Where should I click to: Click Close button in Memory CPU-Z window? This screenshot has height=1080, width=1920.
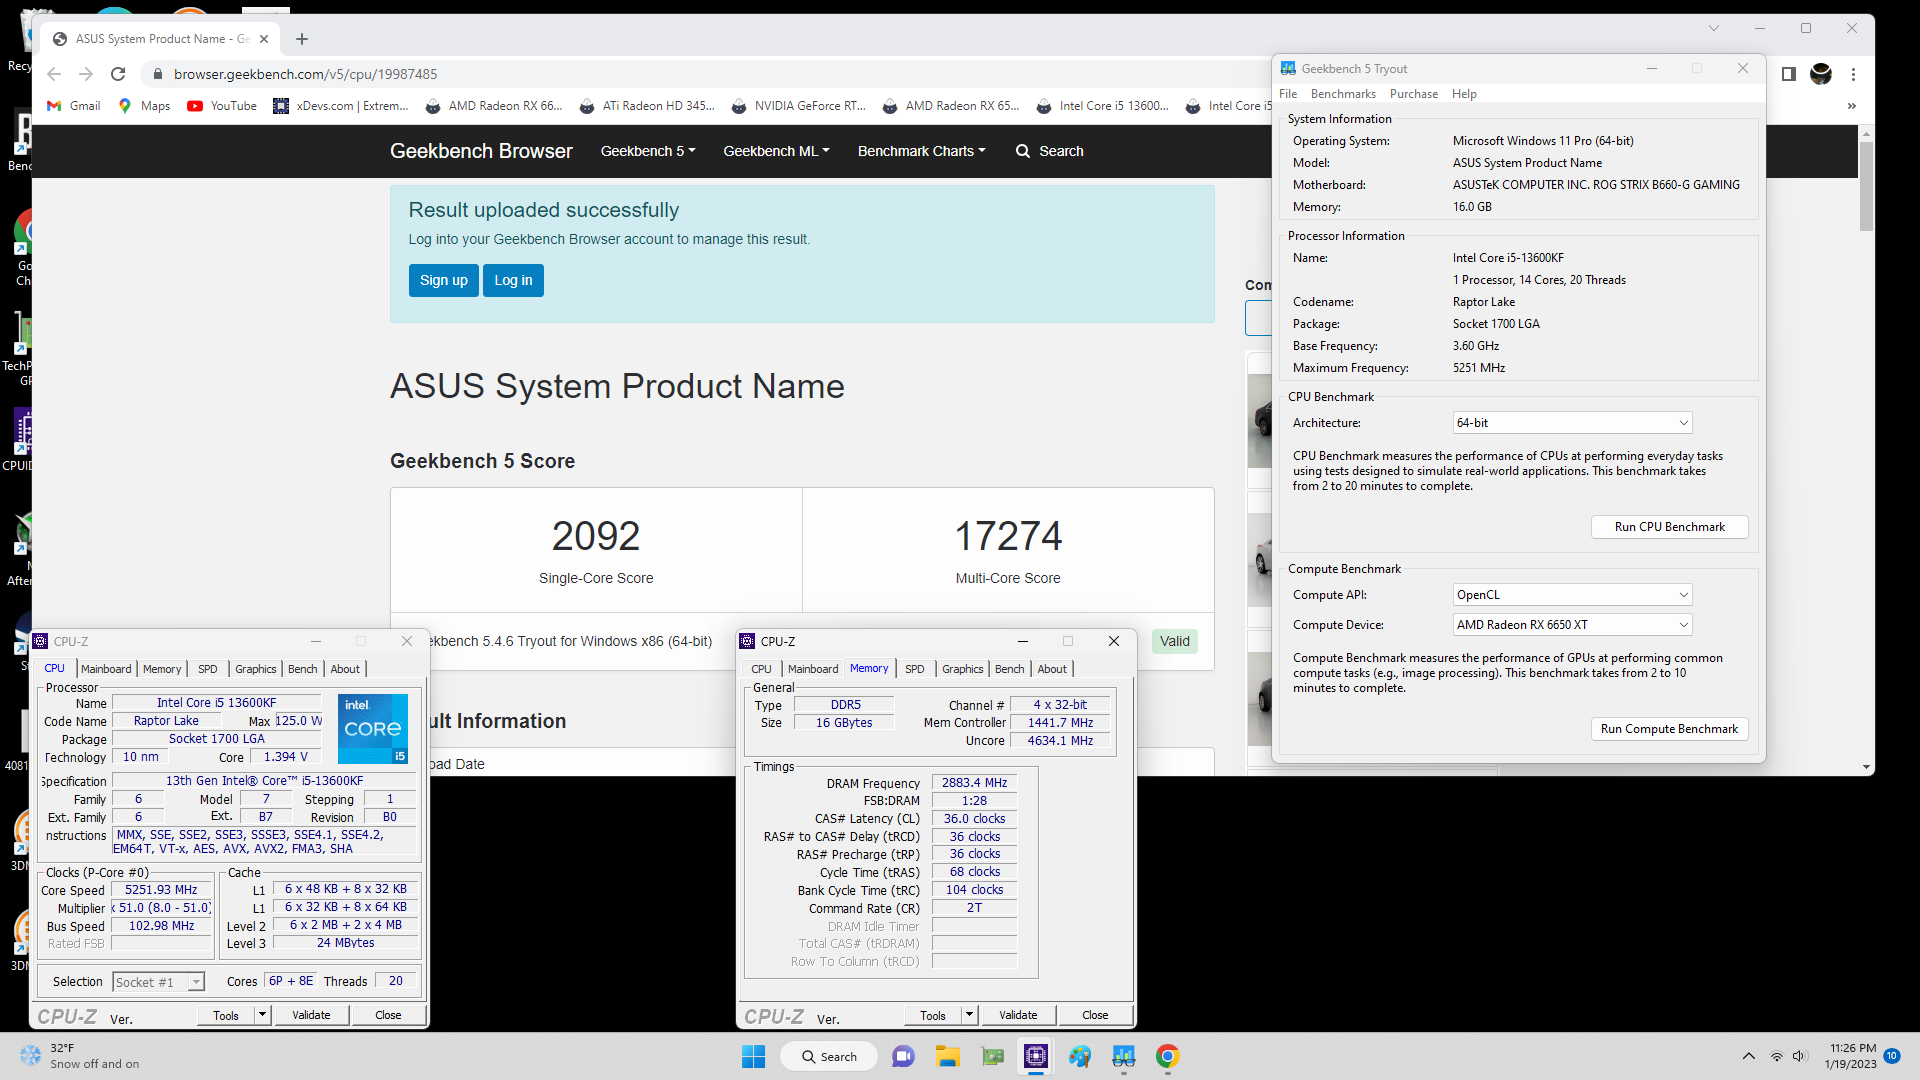click(1095, 1015)
